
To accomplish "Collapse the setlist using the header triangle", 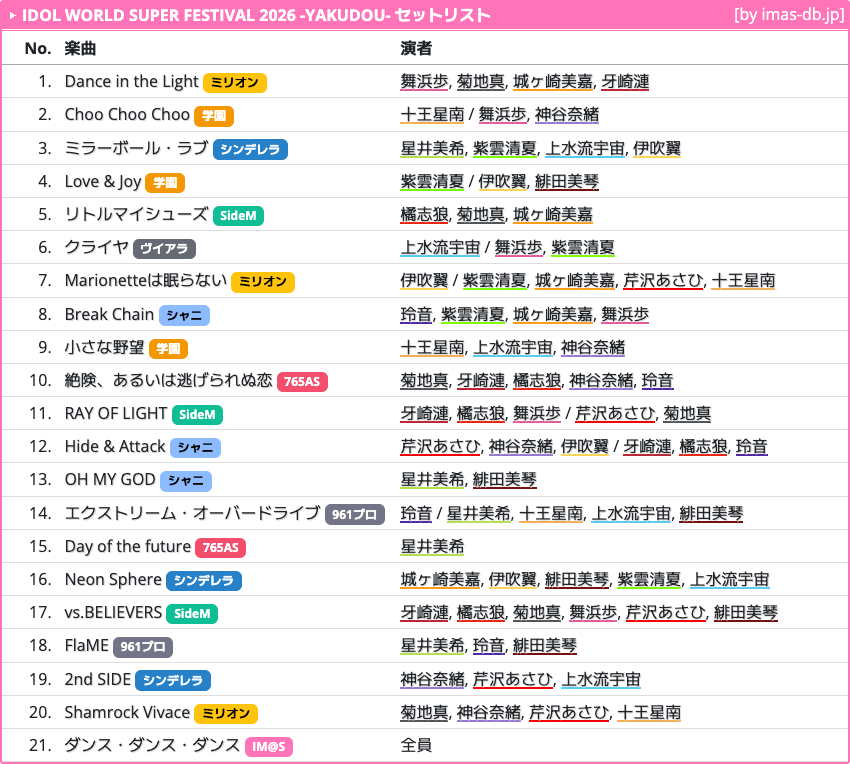I will click(12, 16).
